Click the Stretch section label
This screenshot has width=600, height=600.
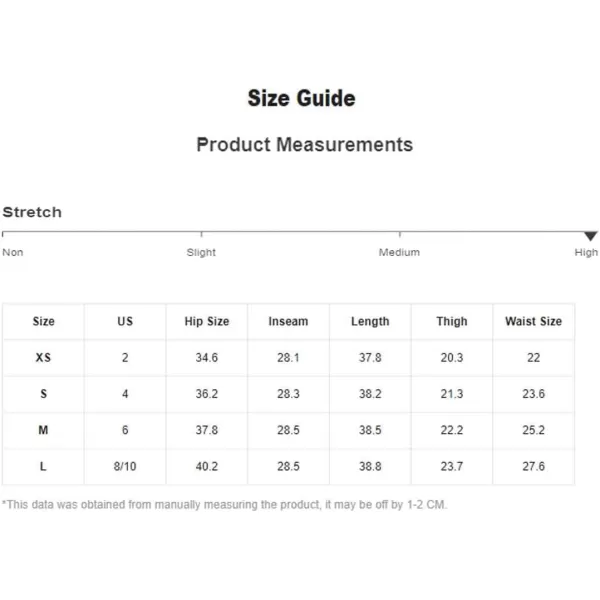tap(32, 212)
